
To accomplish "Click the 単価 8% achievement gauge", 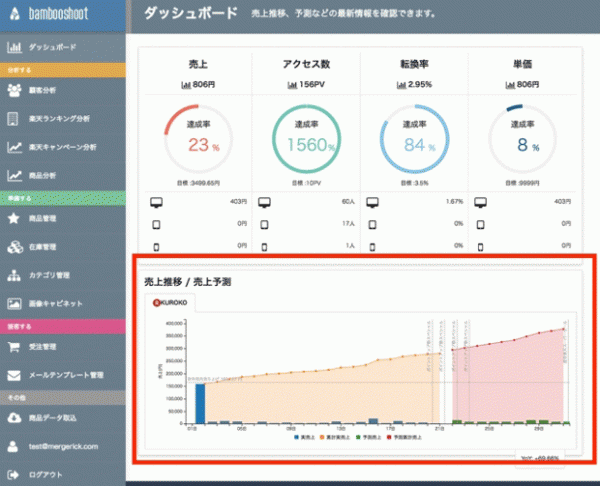I will (x=522, y=139).
